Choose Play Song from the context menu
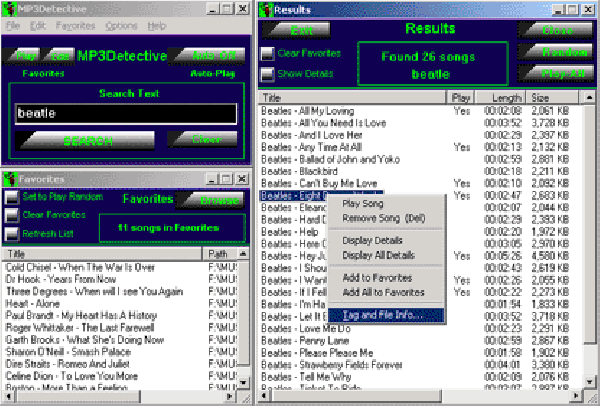The height and width of the screenshot is (406, 600). point(363,204)
